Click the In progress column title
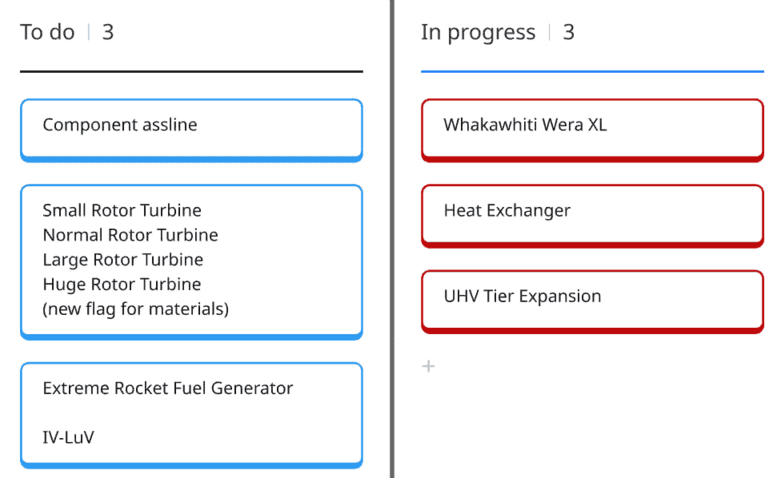 tap(478, 32)
